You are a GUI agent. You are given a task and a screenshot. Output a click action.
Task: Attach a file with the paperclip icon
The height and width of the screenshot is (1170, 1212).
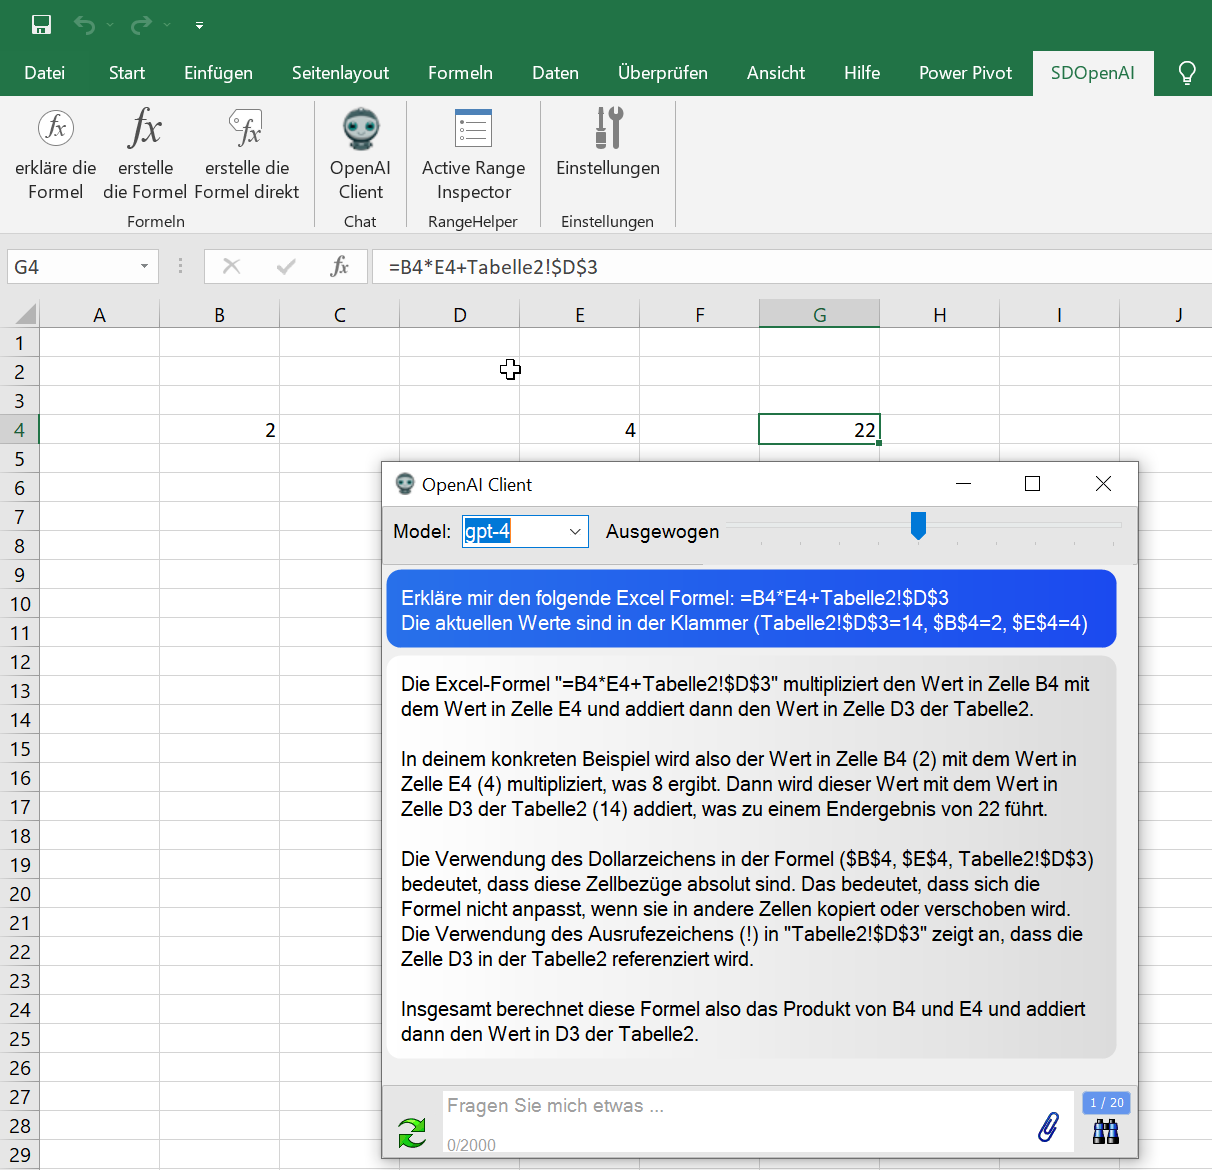1048,1127
